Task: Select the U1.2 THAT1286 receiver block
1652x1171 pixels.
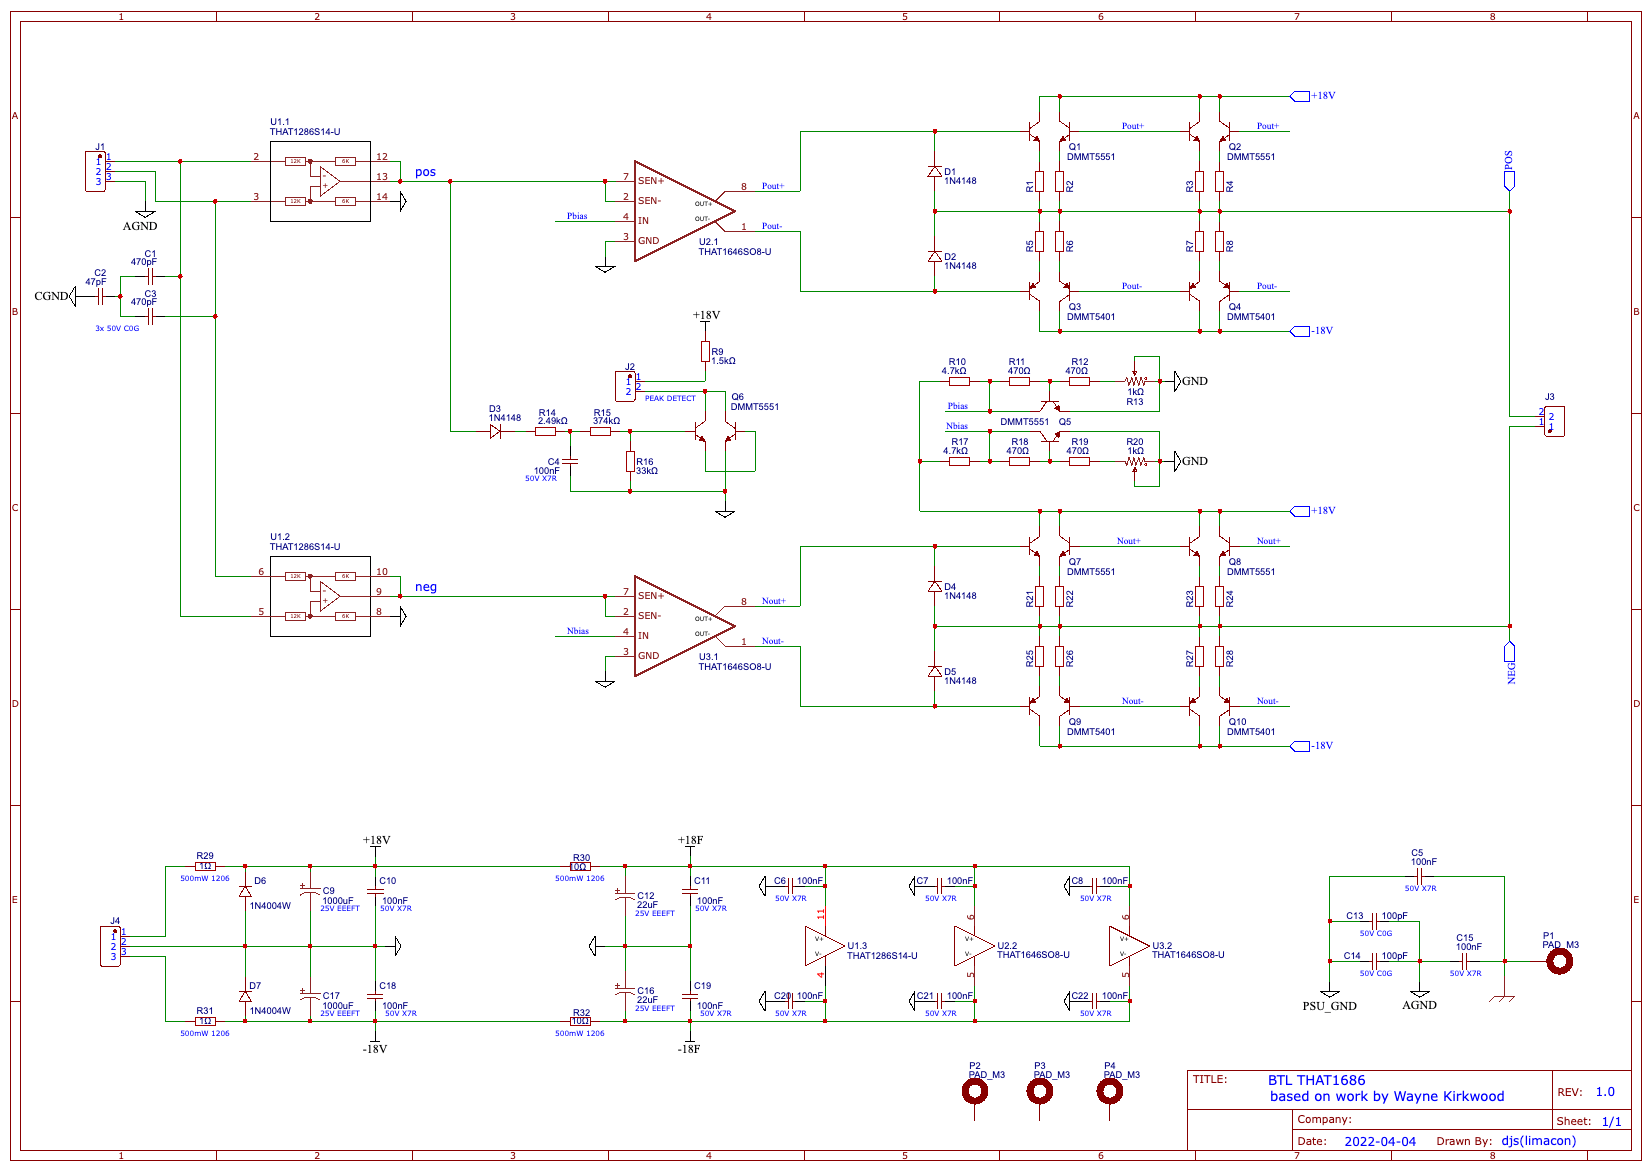Action: 320,596
